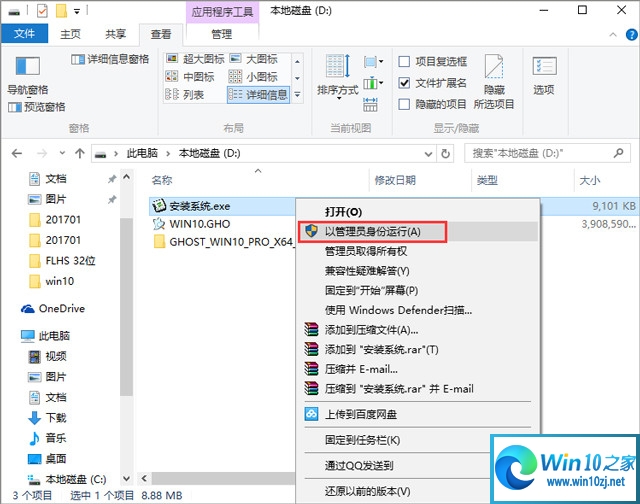Click the Forward navigation arrow
Image resolution: width=640 pixels, height=504 pixels.
[42, 153]
